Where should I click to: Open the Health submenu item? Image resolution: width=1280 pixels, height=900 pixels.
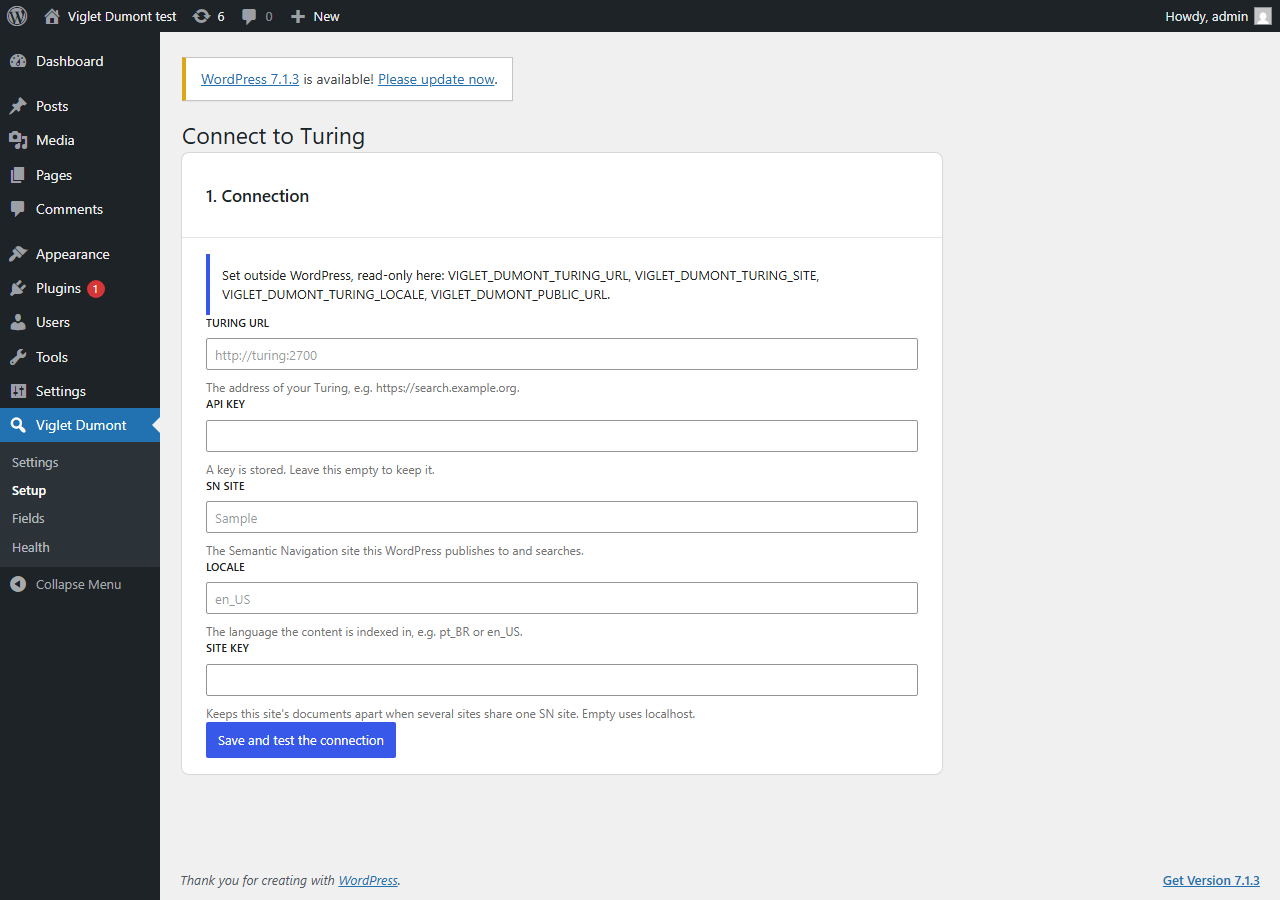pos(31,547)
